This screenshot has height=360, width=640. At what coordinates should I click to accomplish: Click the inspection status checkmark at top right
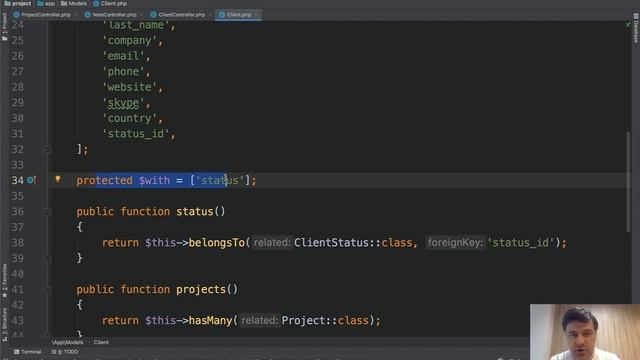click(628, 25)
